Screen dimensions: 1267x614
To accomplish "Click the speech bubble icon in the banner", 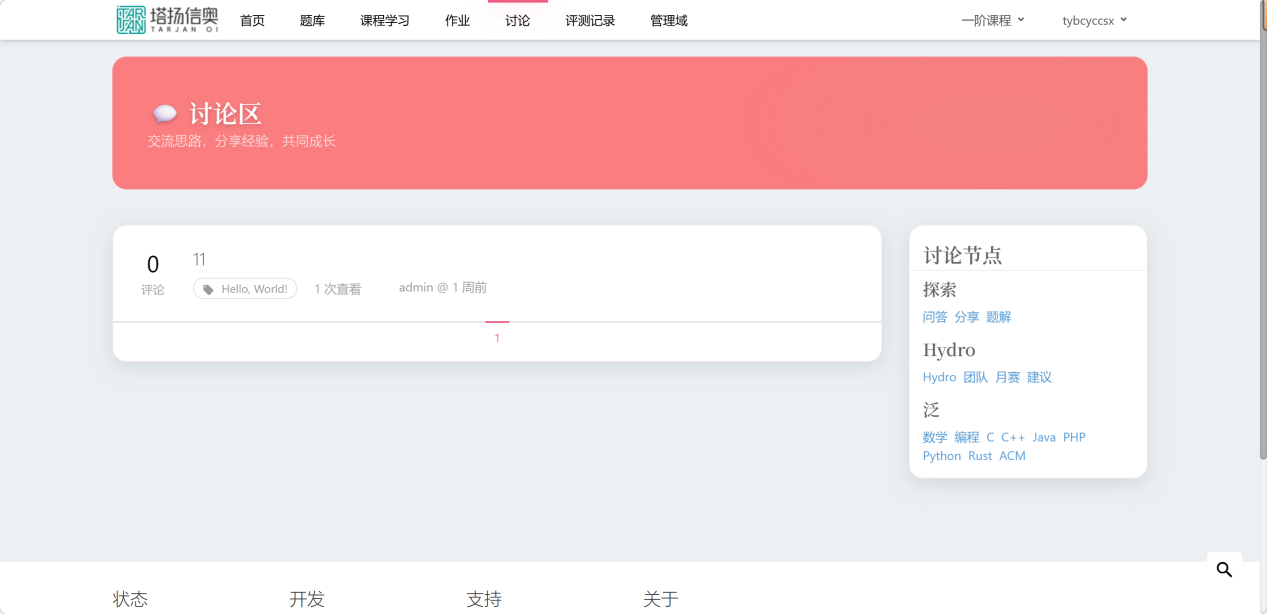I will coord(164,112).
